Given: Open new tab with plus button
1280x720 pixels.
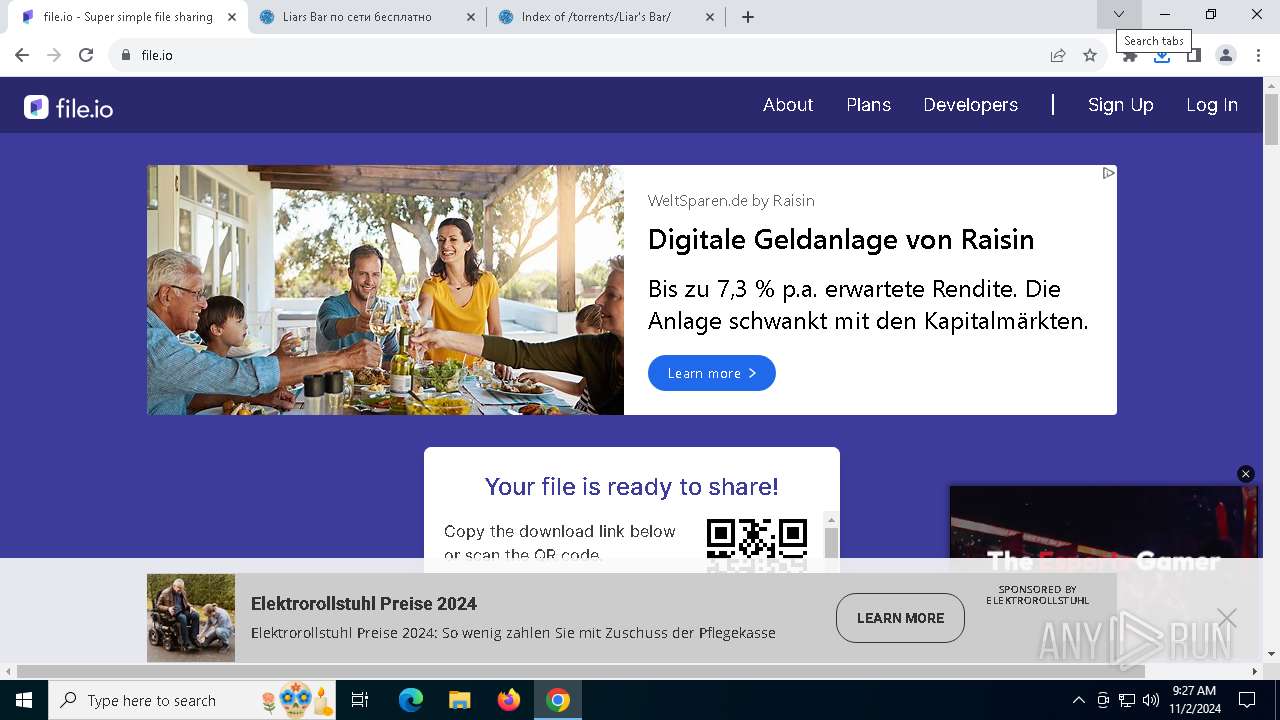Looking at the screenshot, I should point(748,16).
